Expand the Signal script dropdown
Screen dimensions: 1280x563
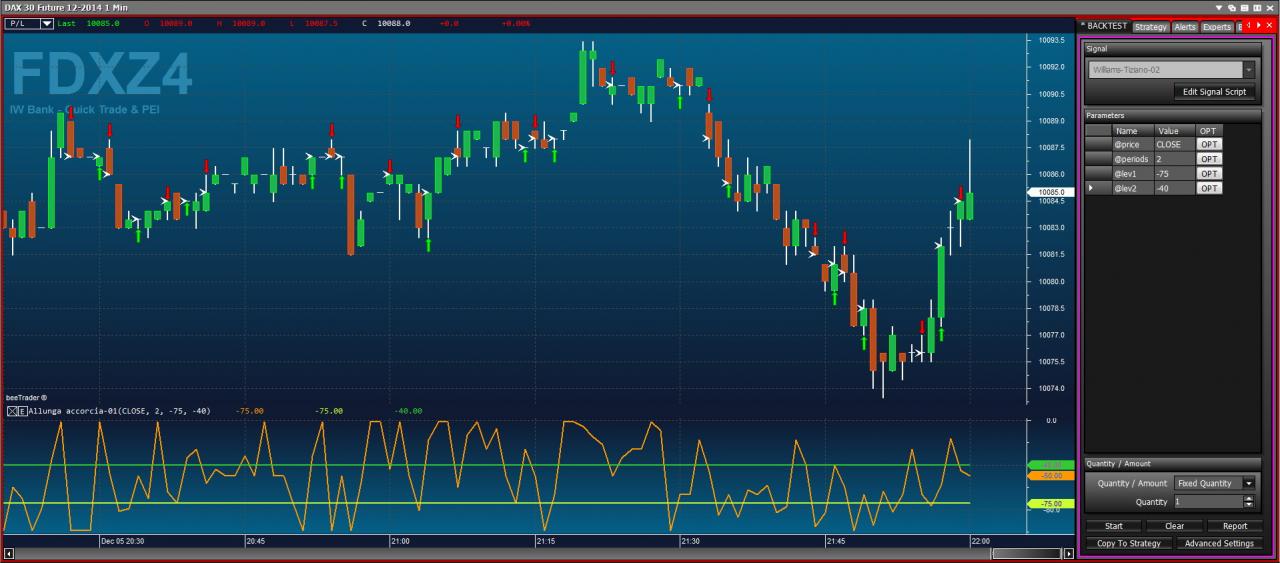(x=1248, y=70)
